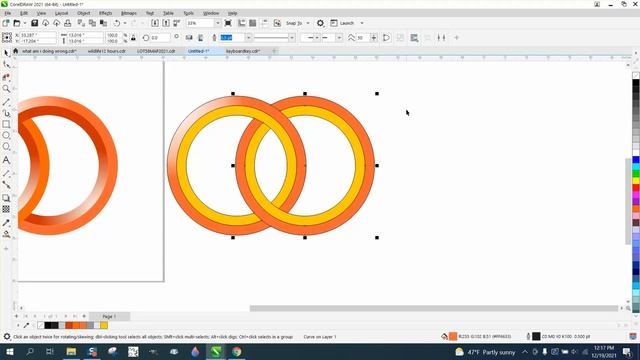Open Chrome from the taskbar
Image resolution: width=640 pixels, height=360 pixels.
pyautogui.click(x=236, y=352)
